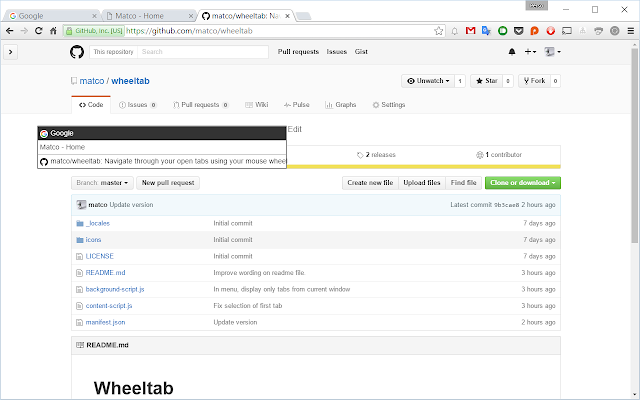Open the matco owner link
Image resolution: width=640 pixels, height=400 pixels.
pos(92,81)
